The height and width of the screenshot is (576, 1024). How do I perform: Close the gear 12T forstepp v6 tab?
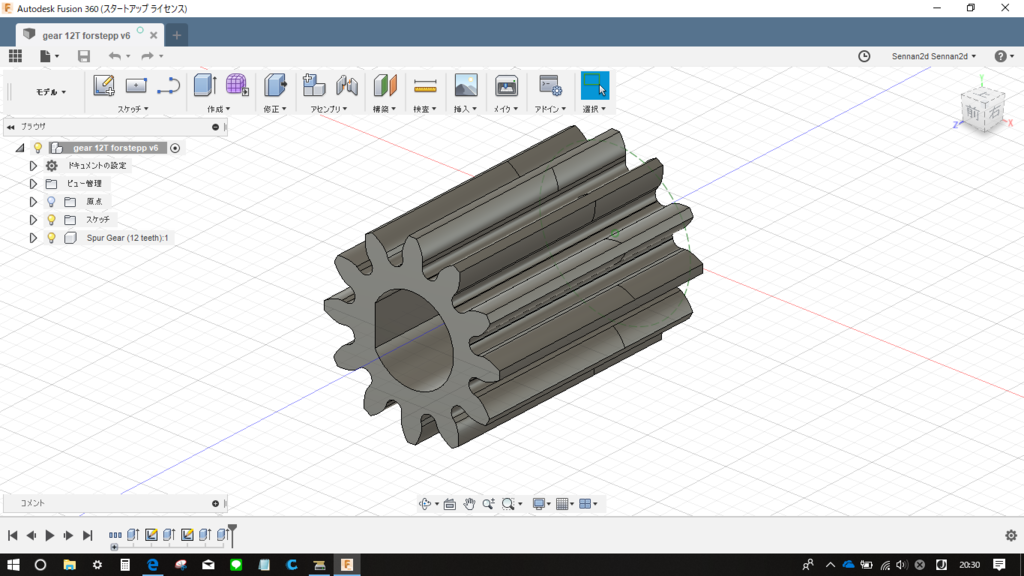(x=153, y=35)
